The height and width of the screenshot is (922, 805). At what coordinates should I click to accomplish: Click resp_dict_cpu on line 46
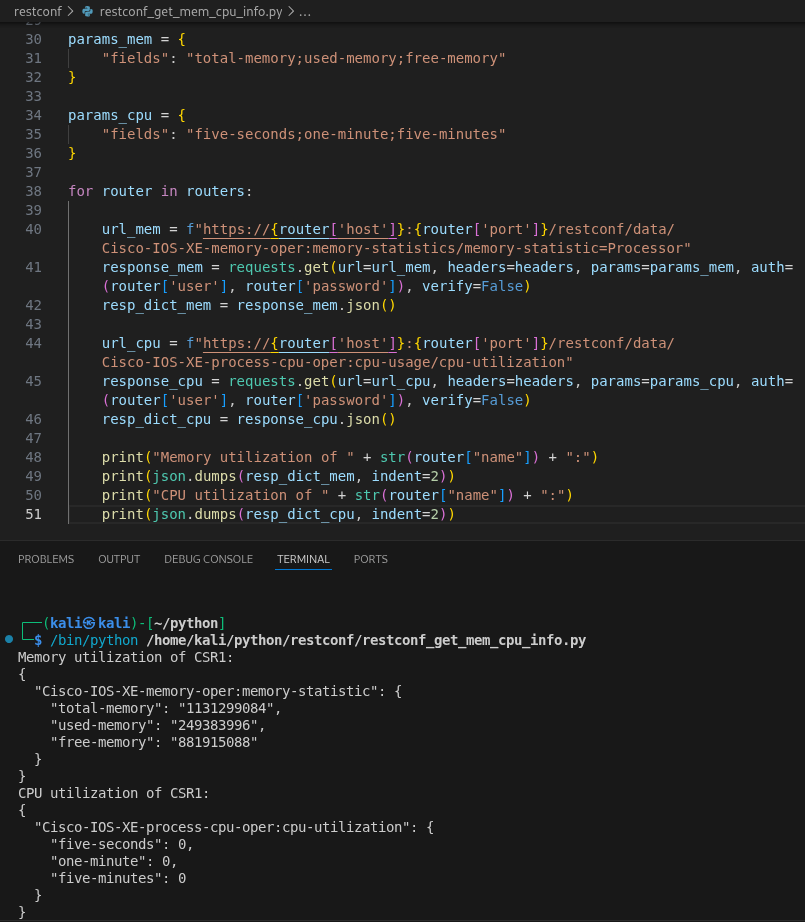tap(156, 419)
